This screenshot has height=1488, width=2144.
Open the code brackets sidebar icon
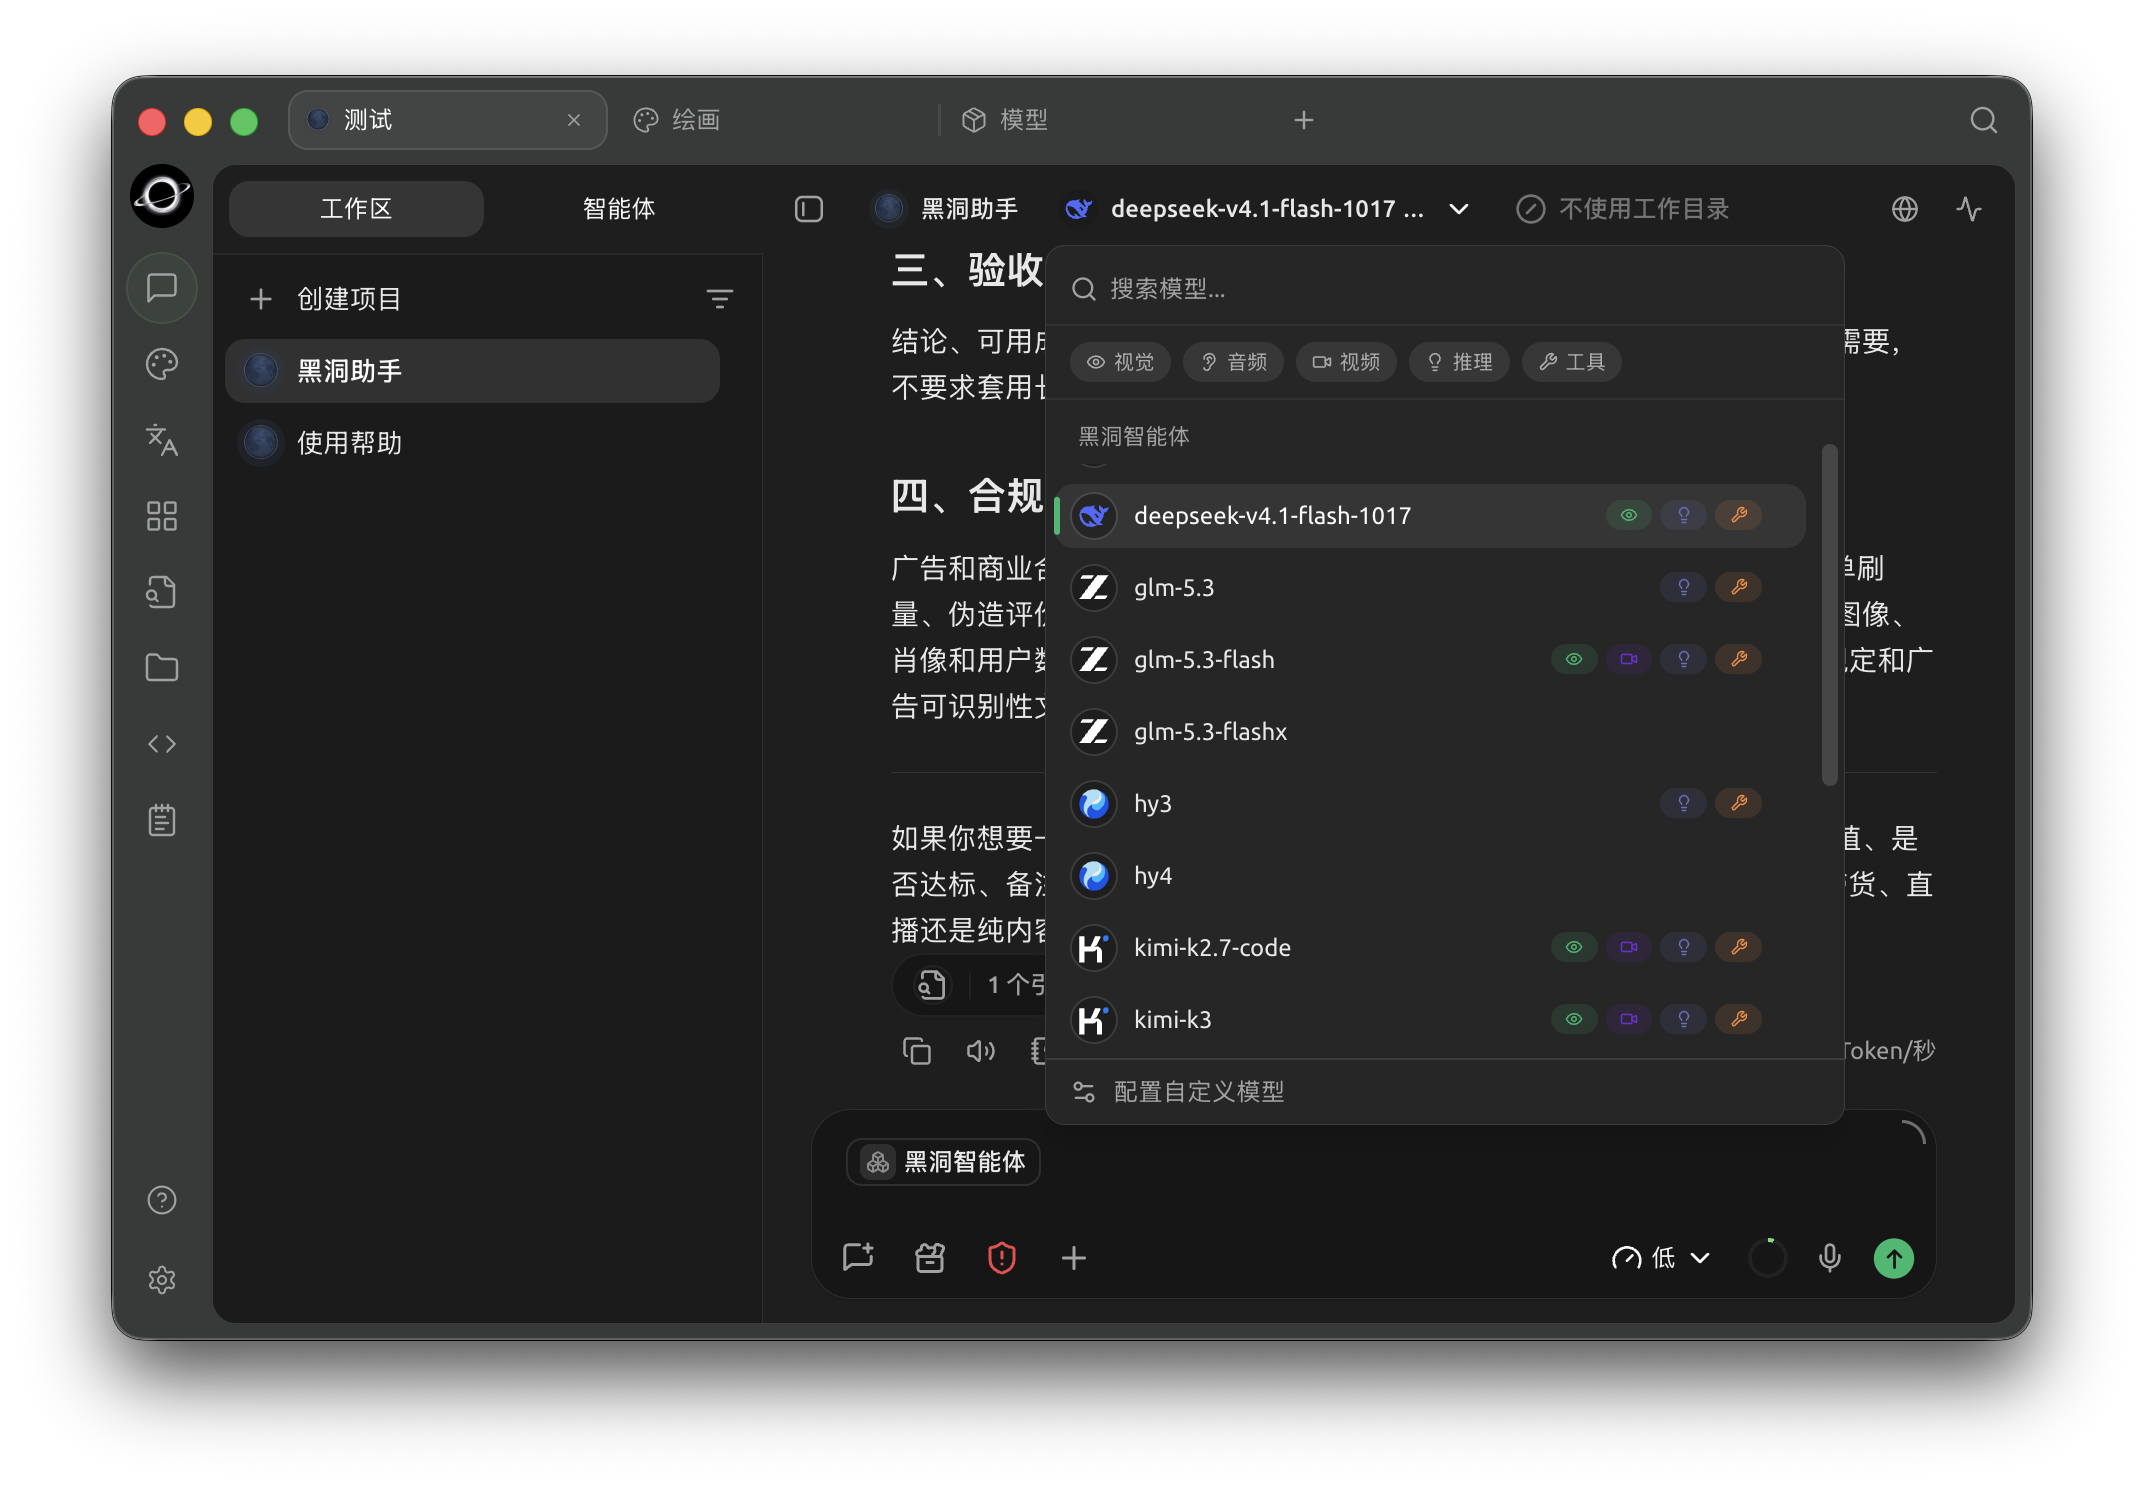click(162, 744)
